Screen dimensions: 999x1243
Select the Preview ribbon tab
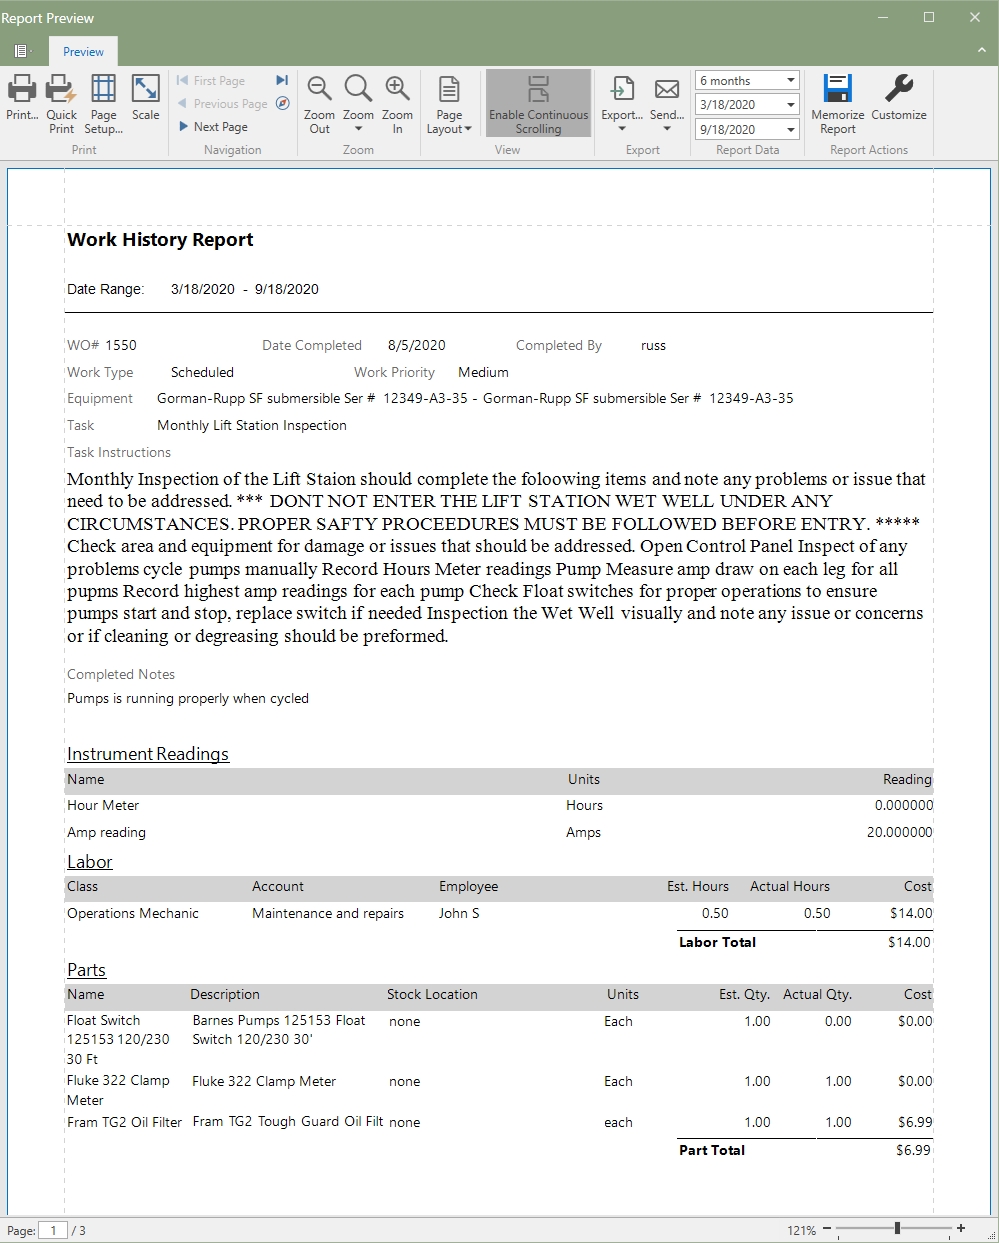[83, 52]
